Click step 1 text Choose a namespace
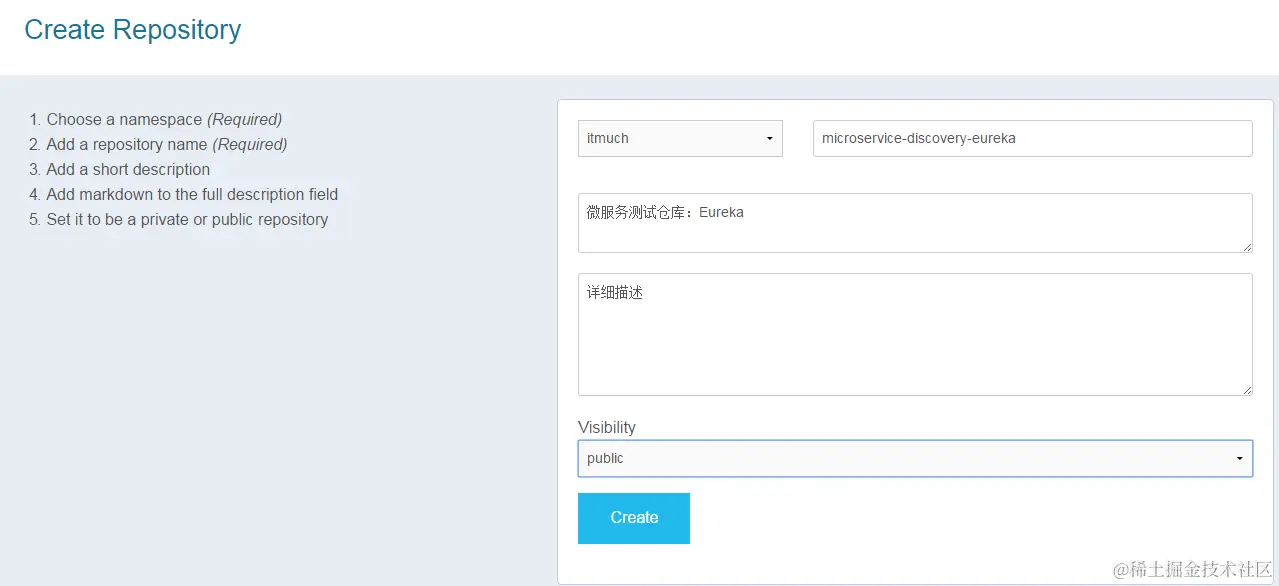Screen dimensions: 1279x586 [164, 119]
